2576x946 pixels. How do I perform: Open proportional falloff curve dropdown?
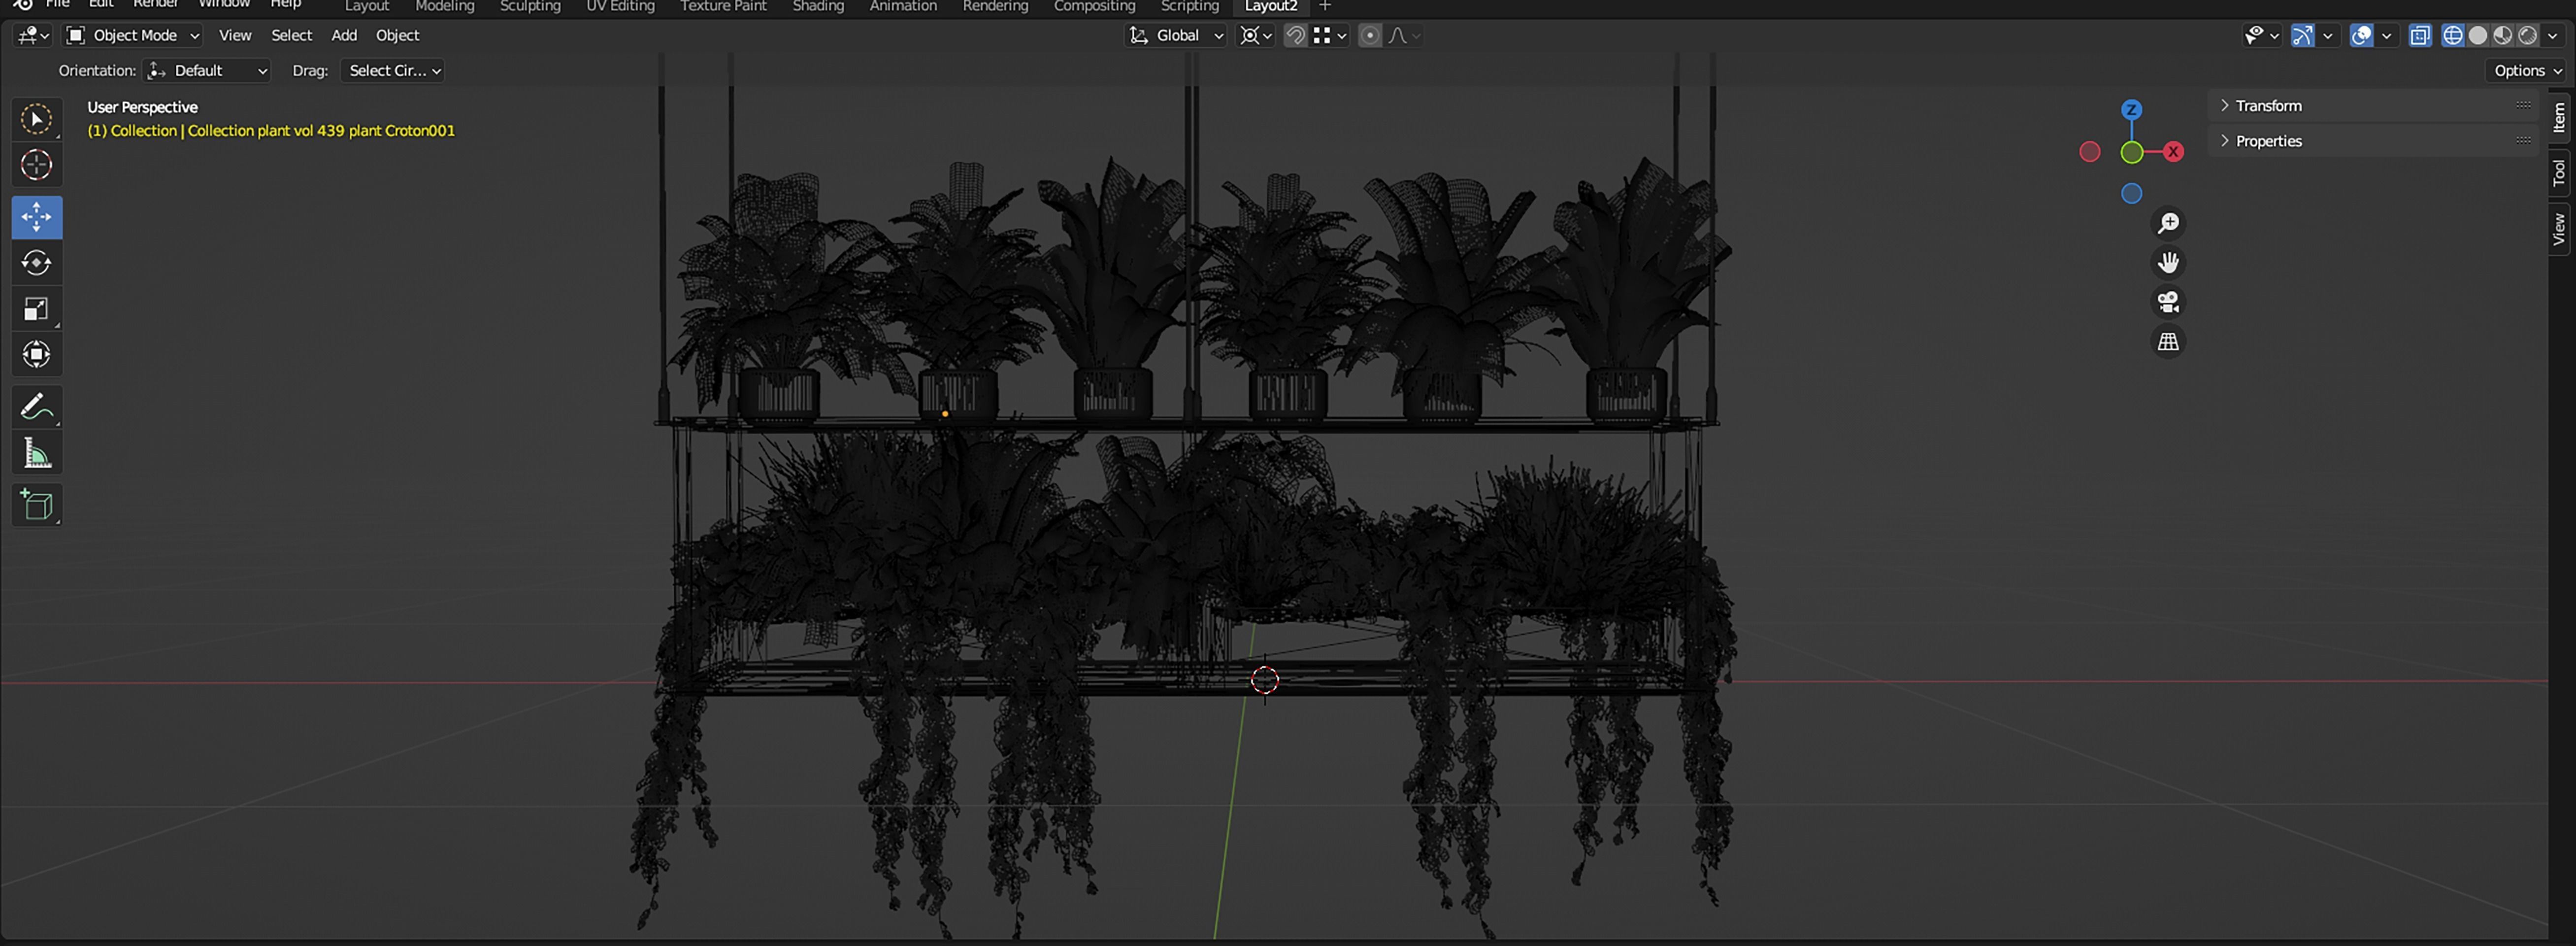click(x=1405, y=36)
